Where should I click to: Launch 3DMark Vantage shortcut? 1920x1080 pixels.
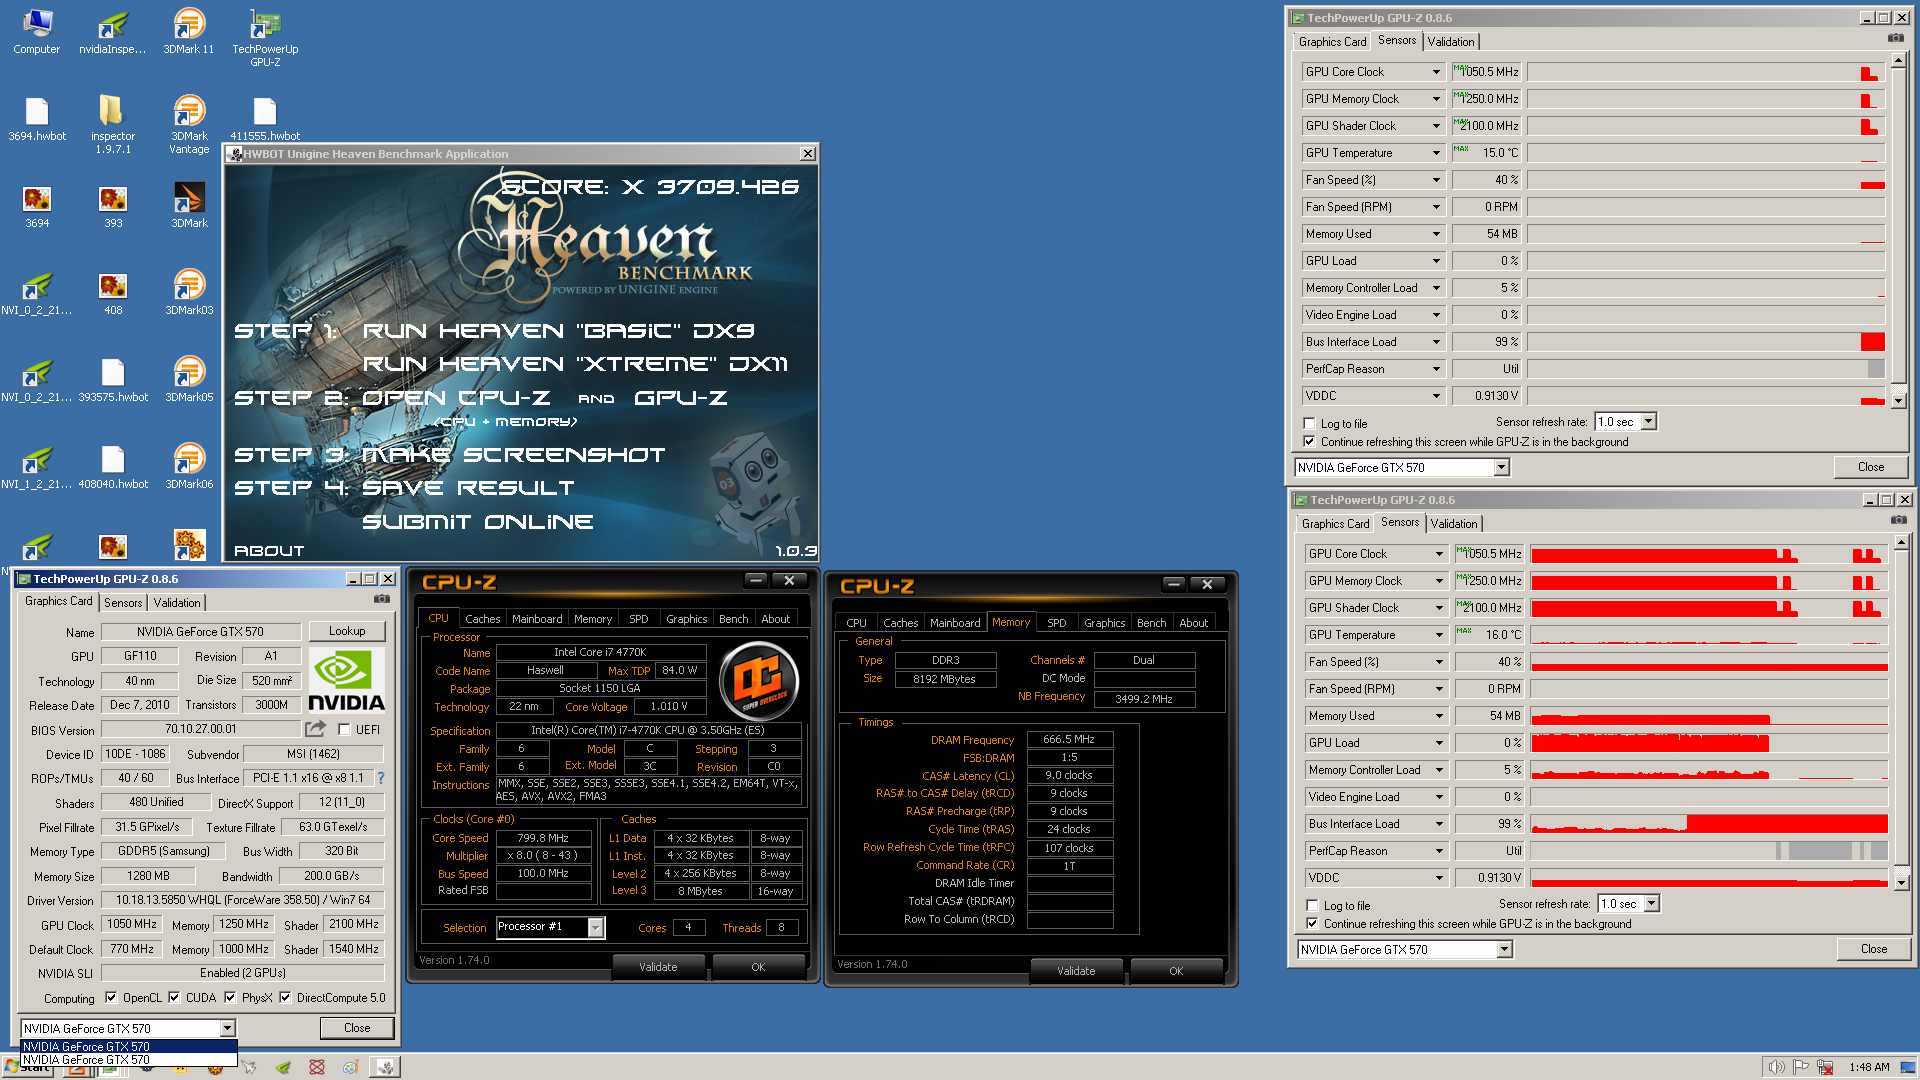[189, 124]
